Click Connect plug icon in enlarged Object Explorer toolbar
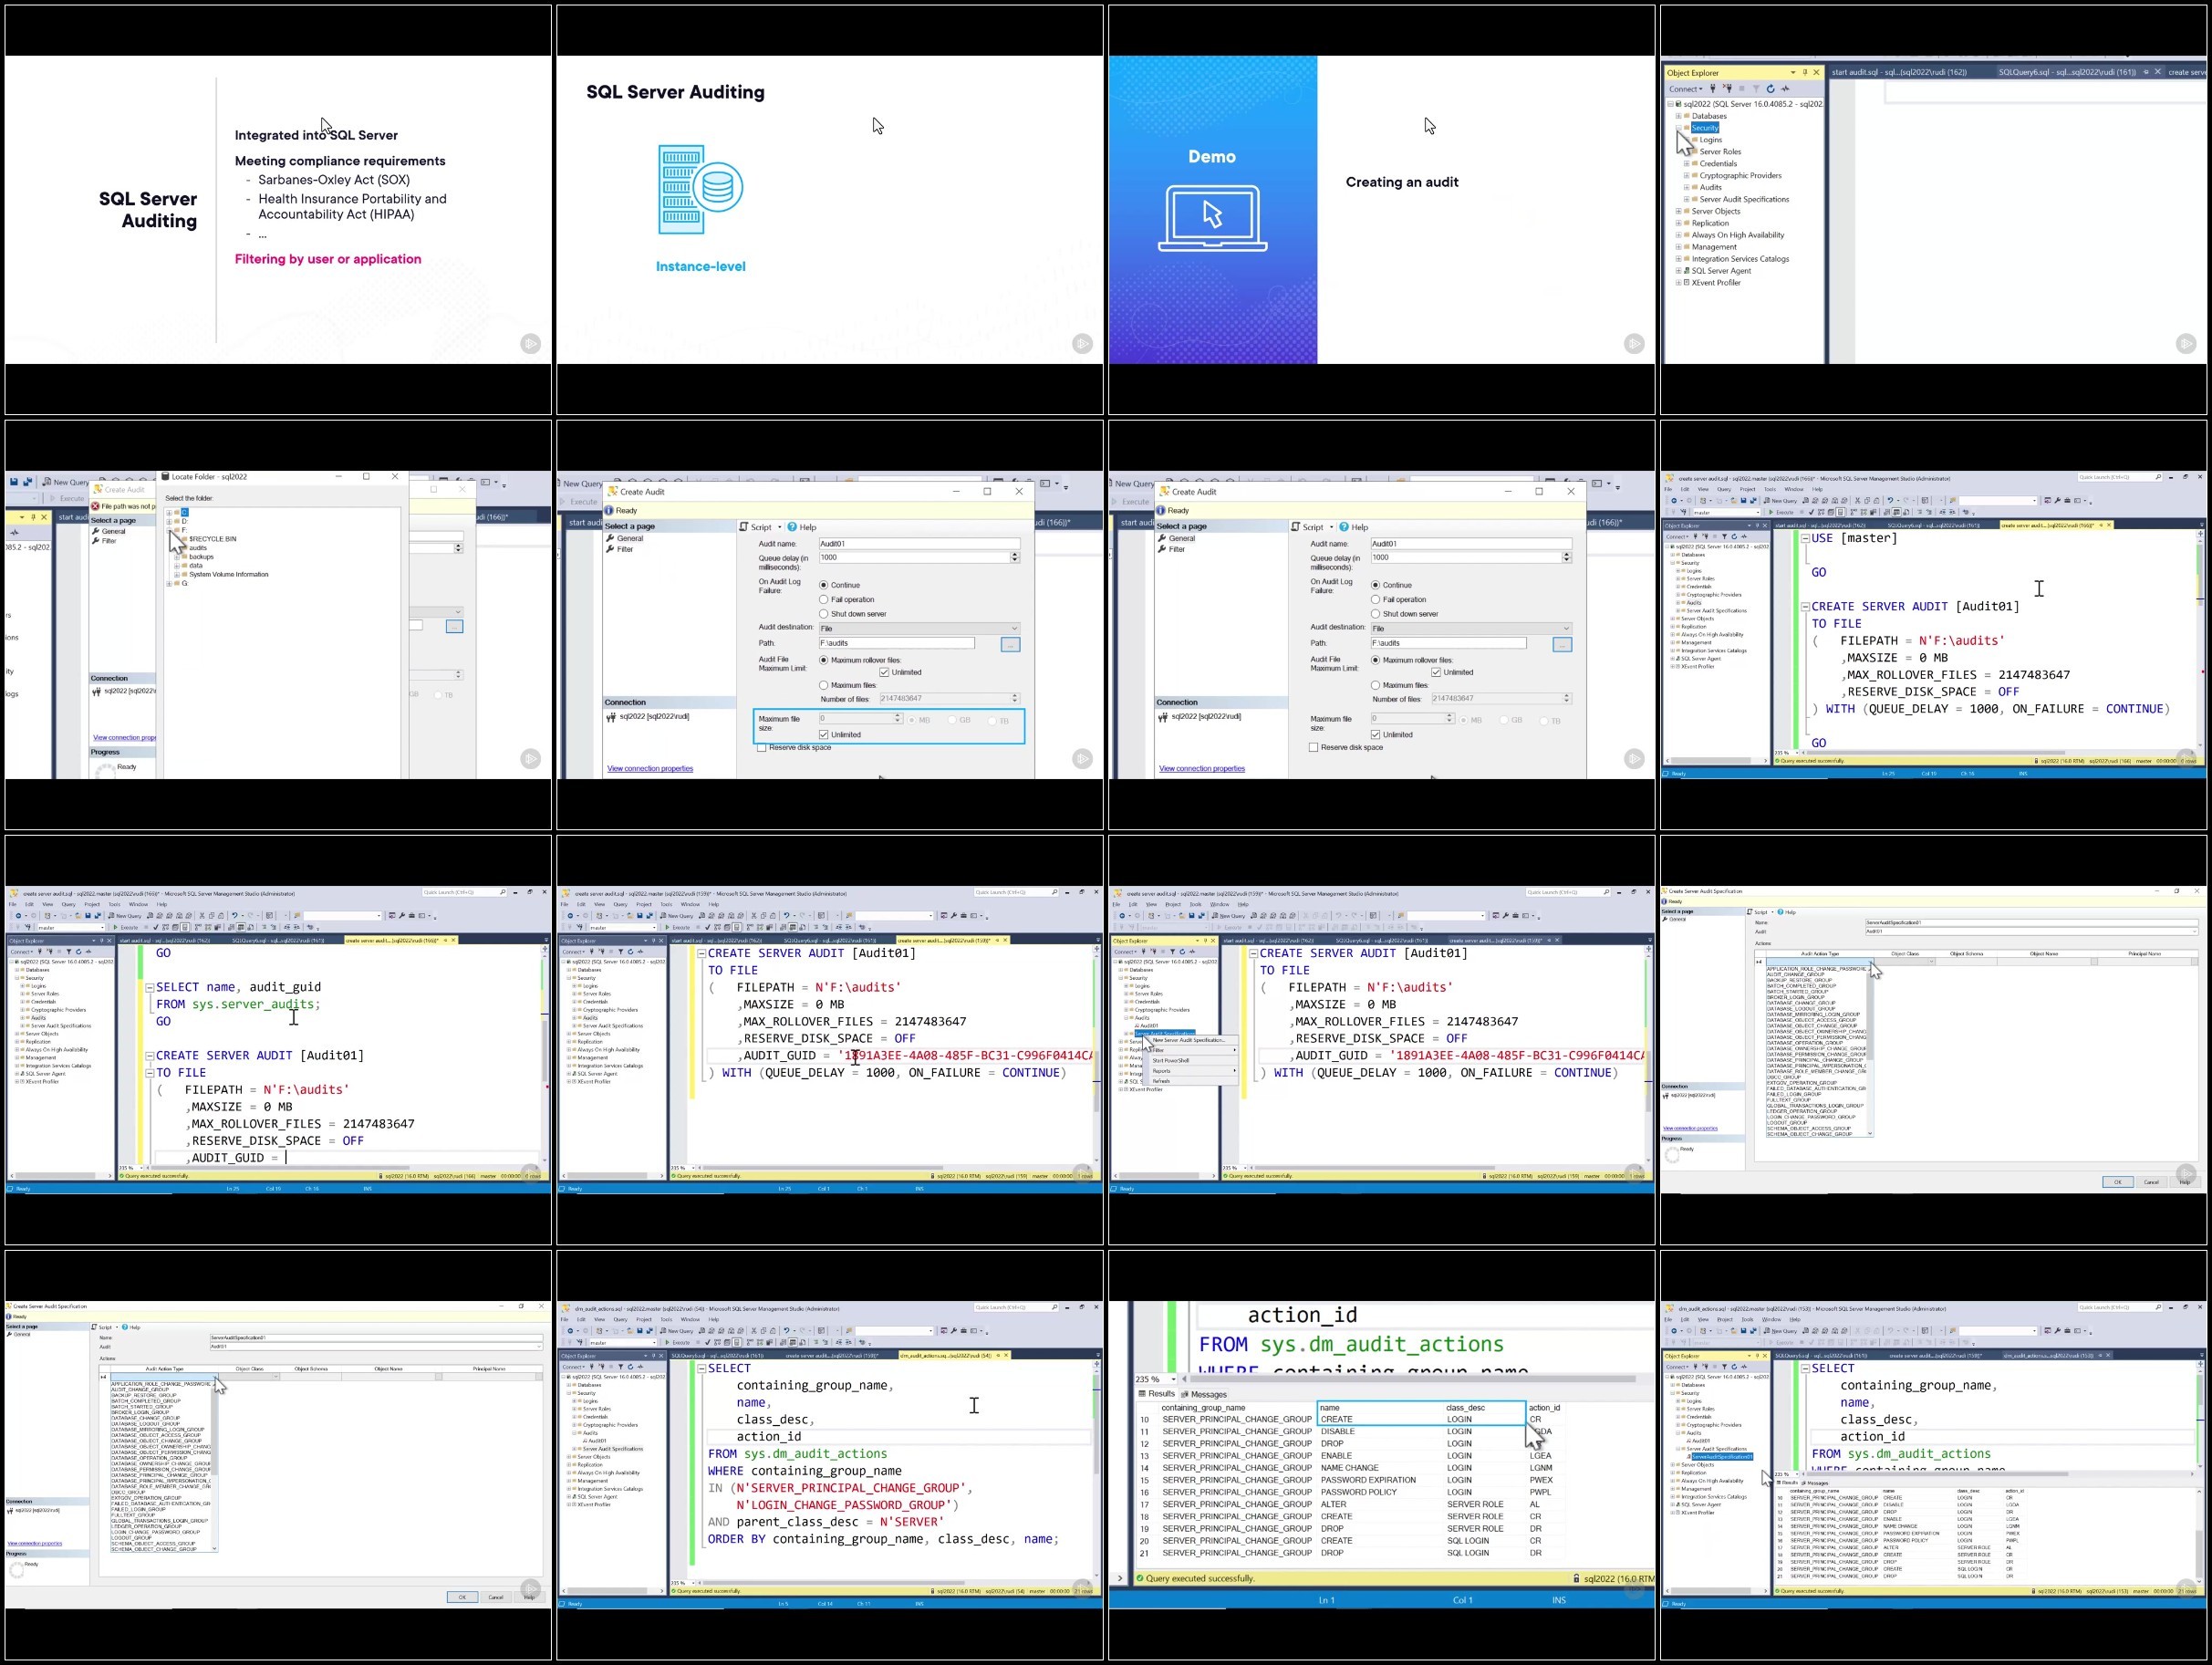The image size is (2212, 1665). (1714, 89)
